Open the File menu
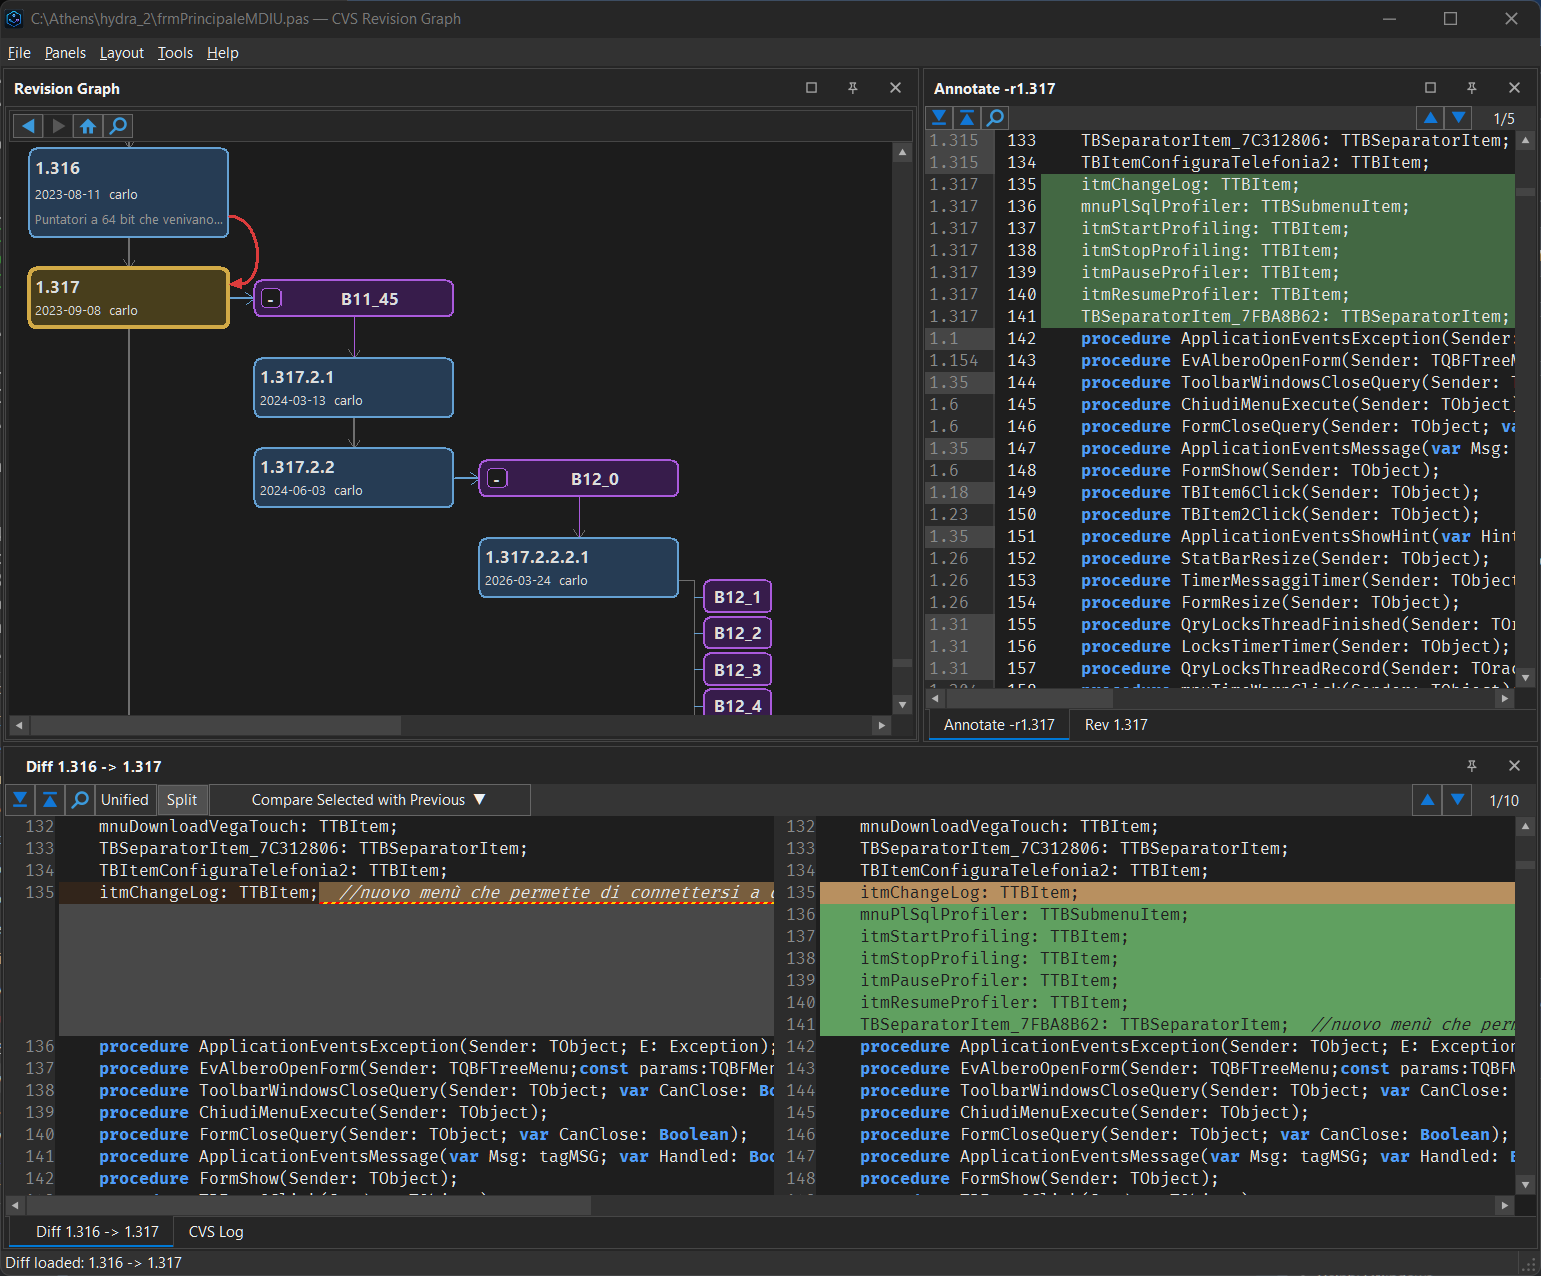 click(19, 53)
